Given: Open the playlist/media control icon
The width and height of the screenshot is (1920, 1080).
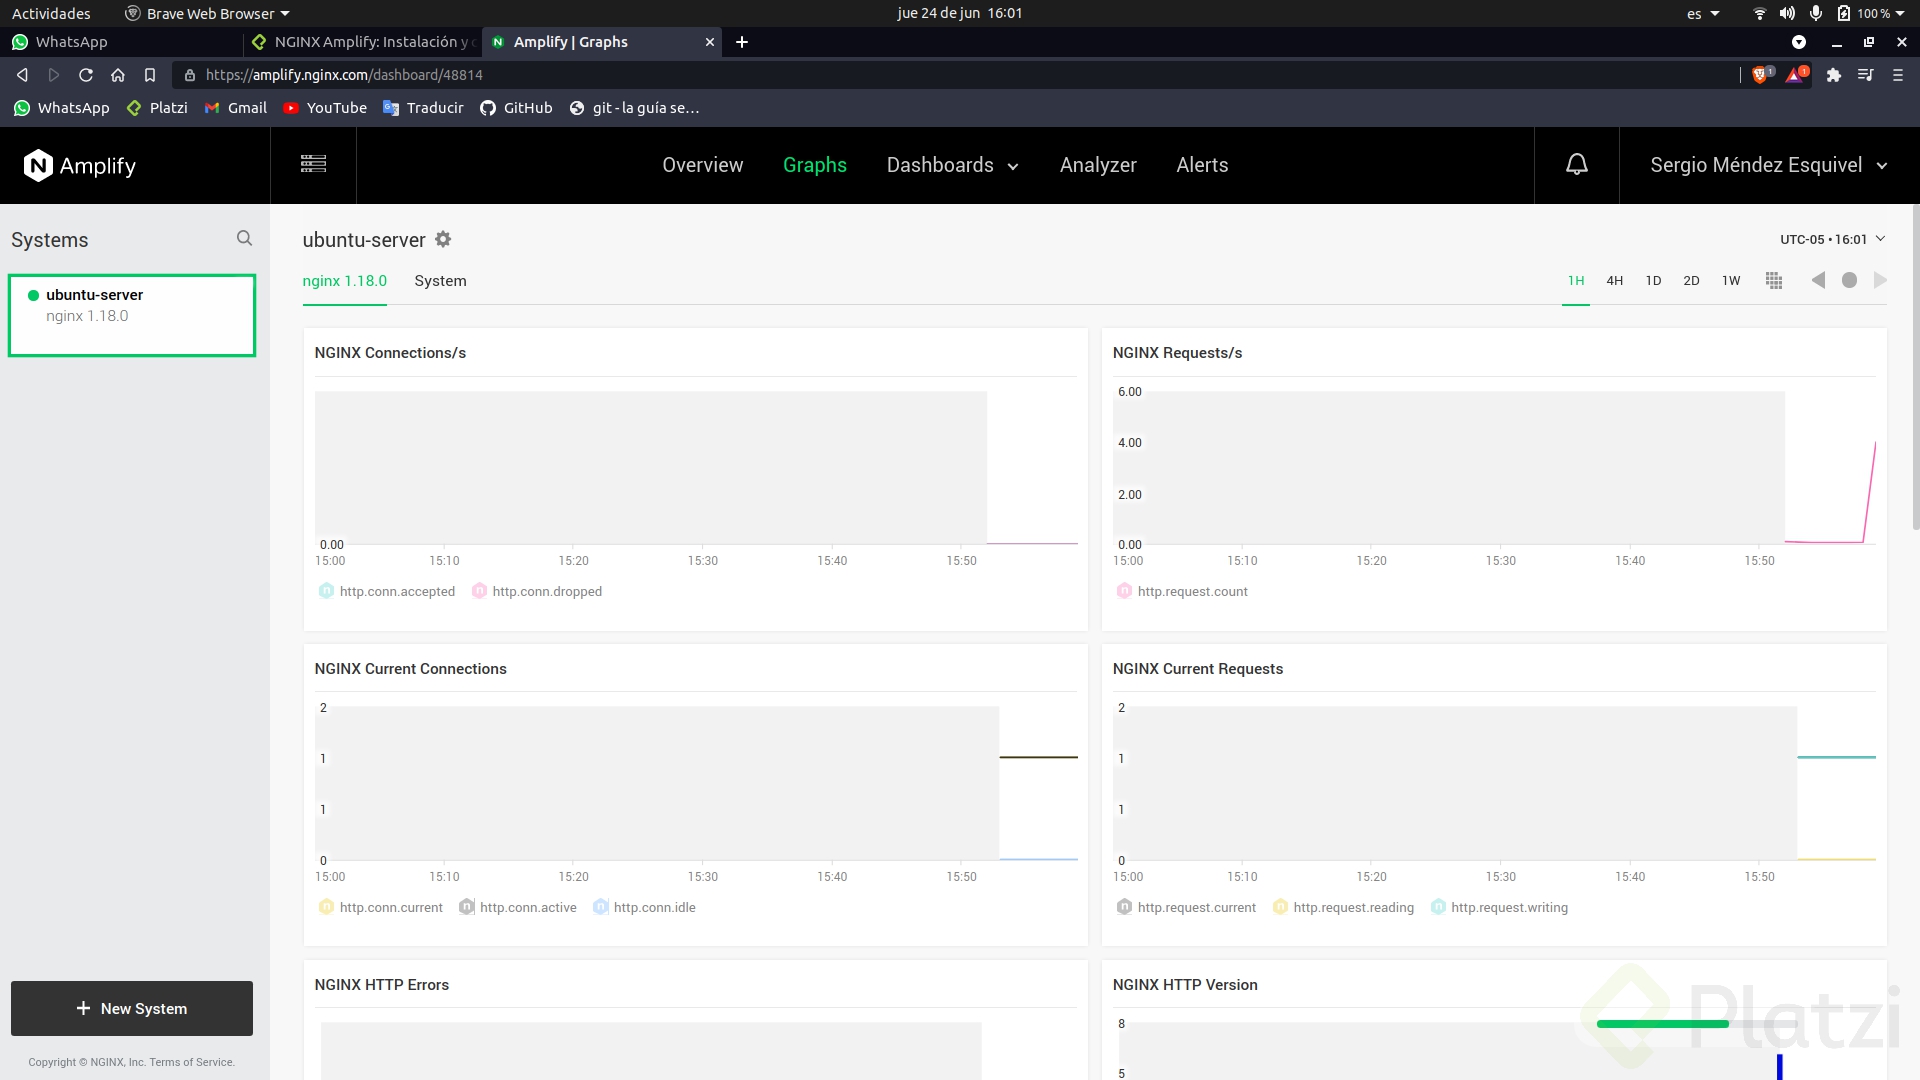Looking at the screenshot, I should [x=1865, y=75].
